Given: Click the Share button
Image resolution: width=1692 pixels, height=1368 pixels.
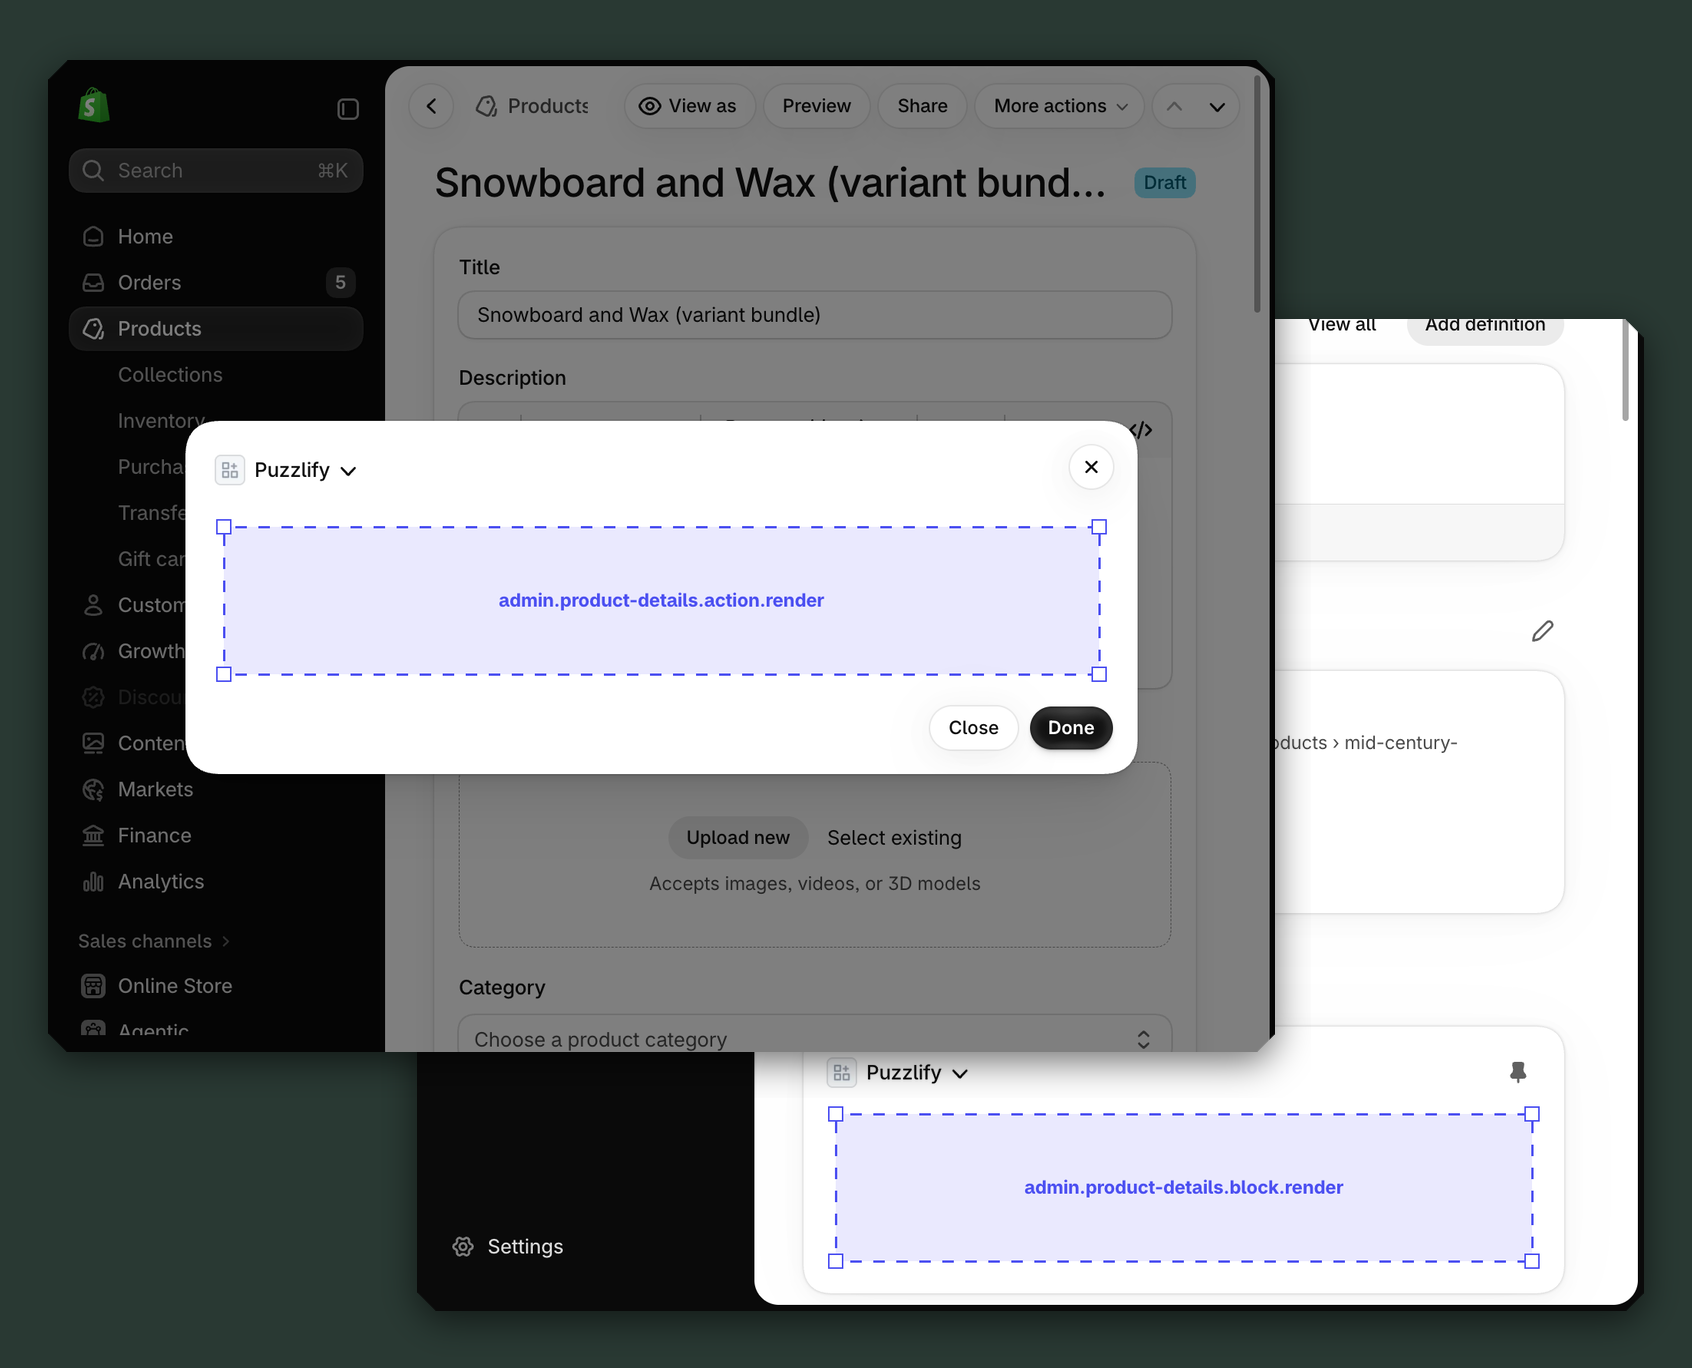Looking at the screenshot, I should pyautogui.click(x=922, y=106).
